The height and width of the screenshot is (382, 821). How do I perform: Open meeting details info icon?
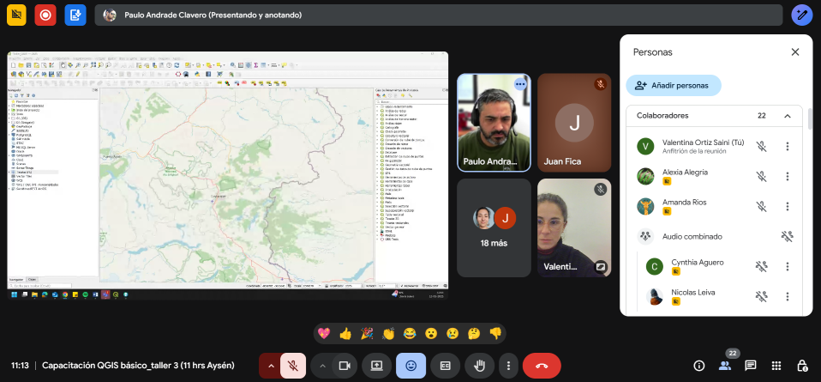point(699,366)
